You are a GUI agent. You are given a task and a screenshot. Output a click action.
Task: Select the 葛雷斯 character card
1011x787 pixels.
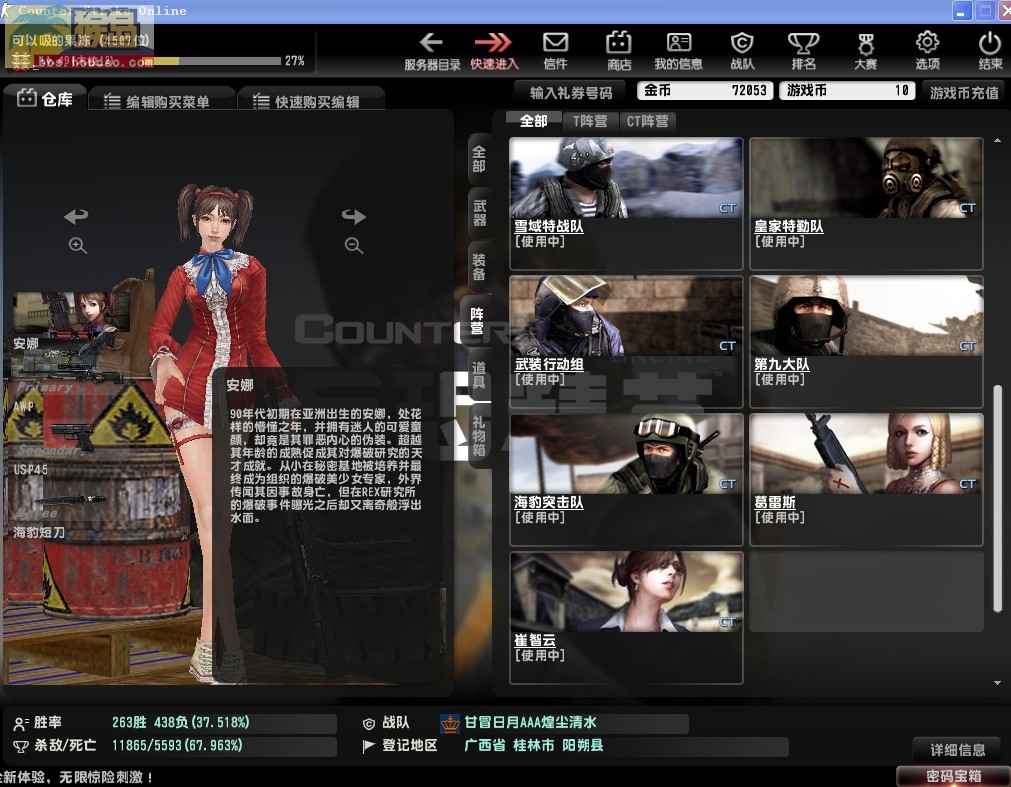[866, 480]
